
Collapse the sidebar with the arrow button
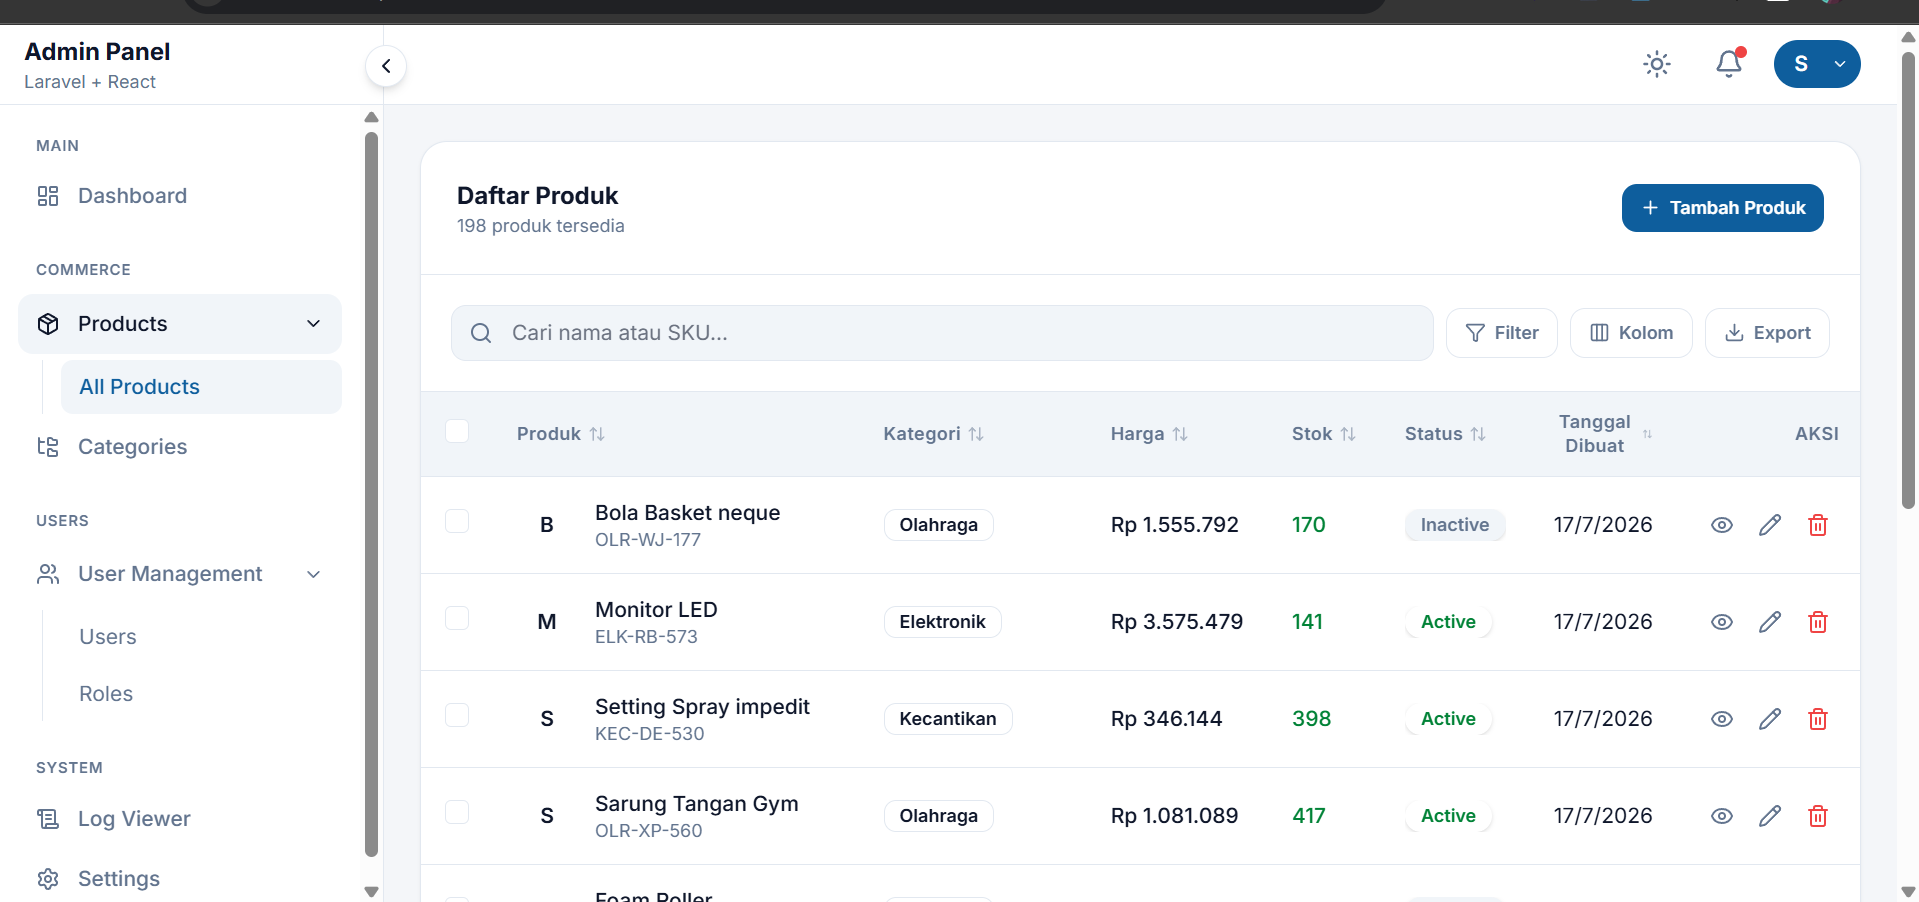point(386,66)
